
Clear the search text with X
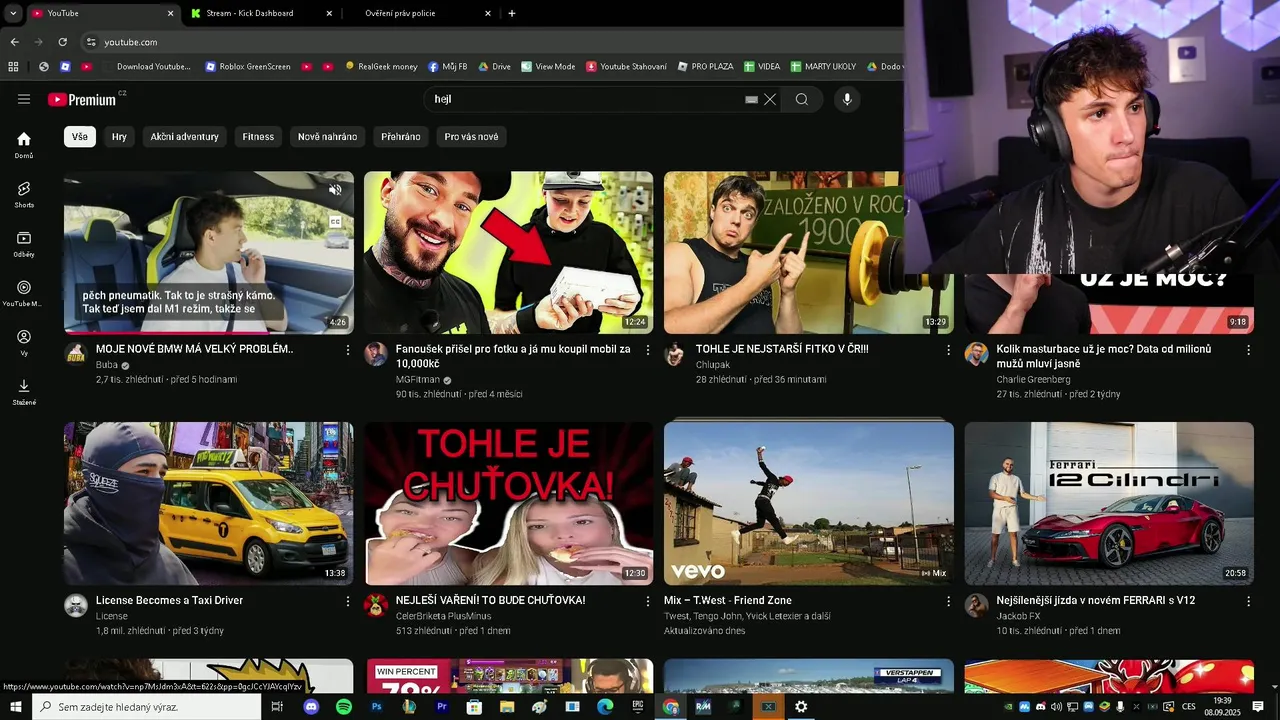click(x=770, y=99)
